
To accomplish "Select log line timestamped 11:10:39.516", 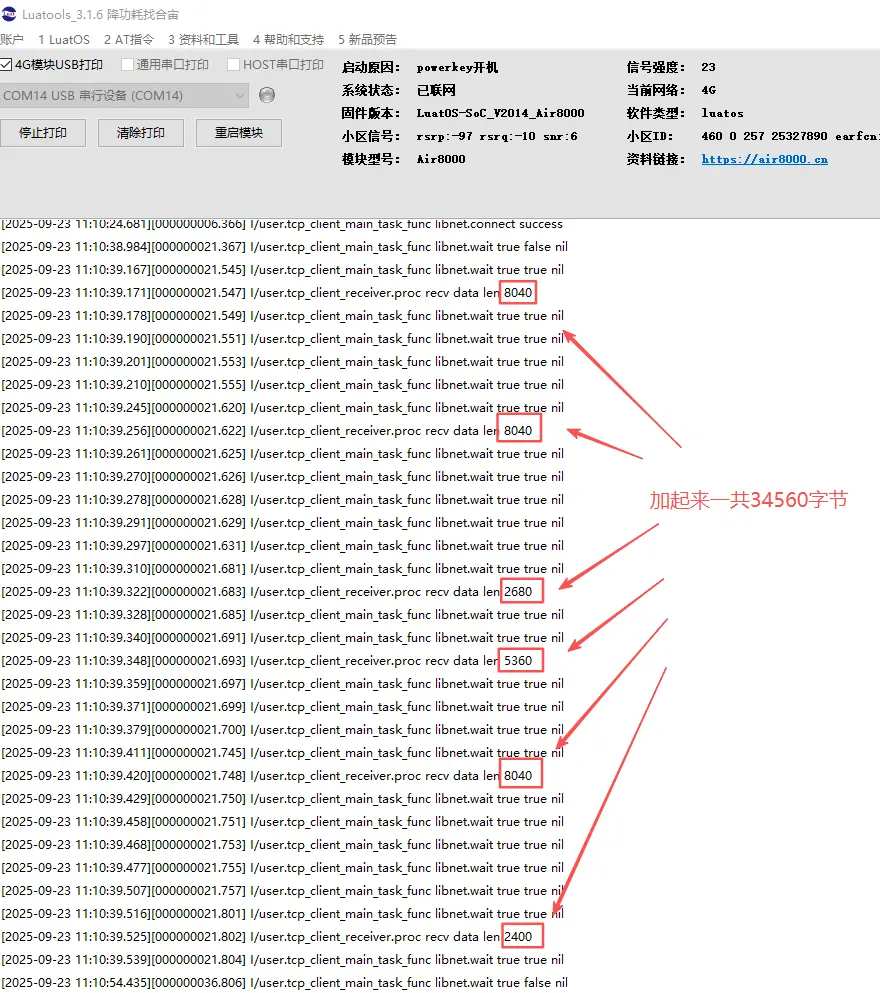I will [282, 914].
